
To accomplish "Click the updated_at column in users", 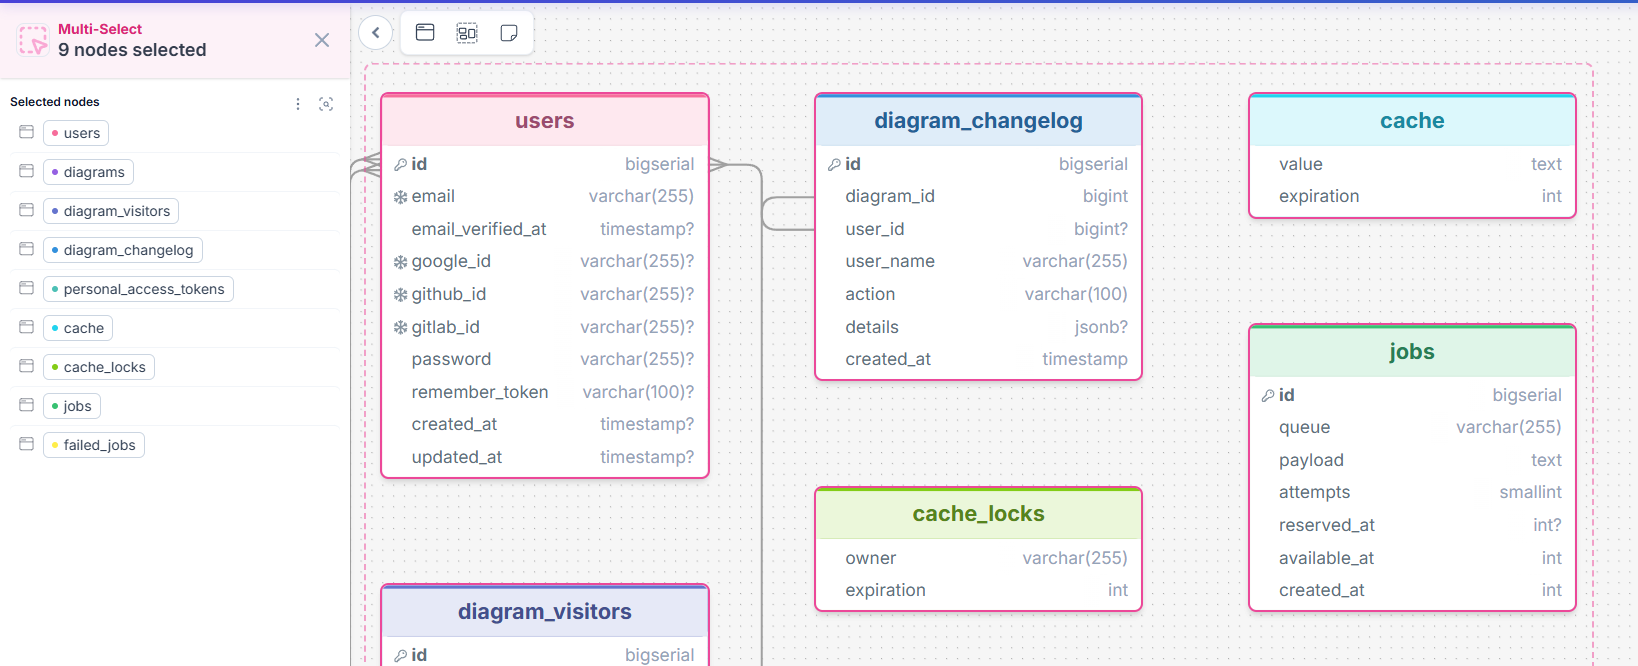I will coord(545,457).
